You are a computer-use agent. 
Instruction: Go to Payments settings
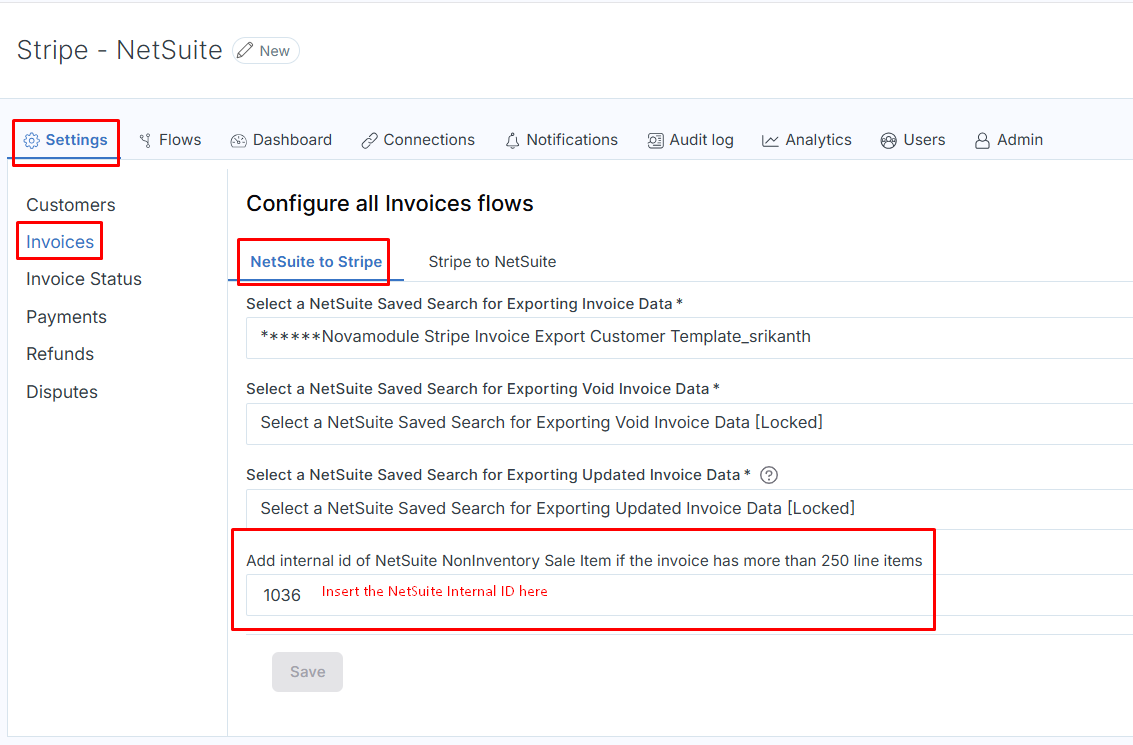(66, 316)
